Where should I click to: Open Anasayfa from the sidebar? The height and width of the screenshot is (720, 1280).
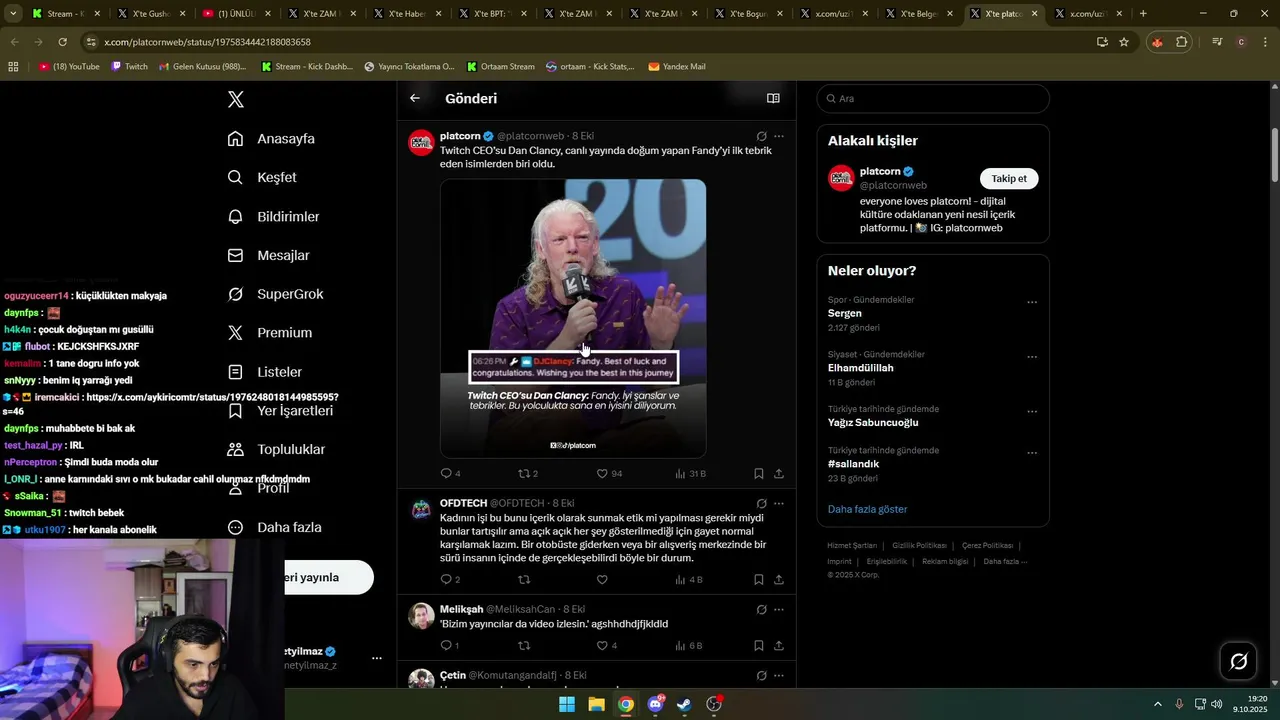271,139
